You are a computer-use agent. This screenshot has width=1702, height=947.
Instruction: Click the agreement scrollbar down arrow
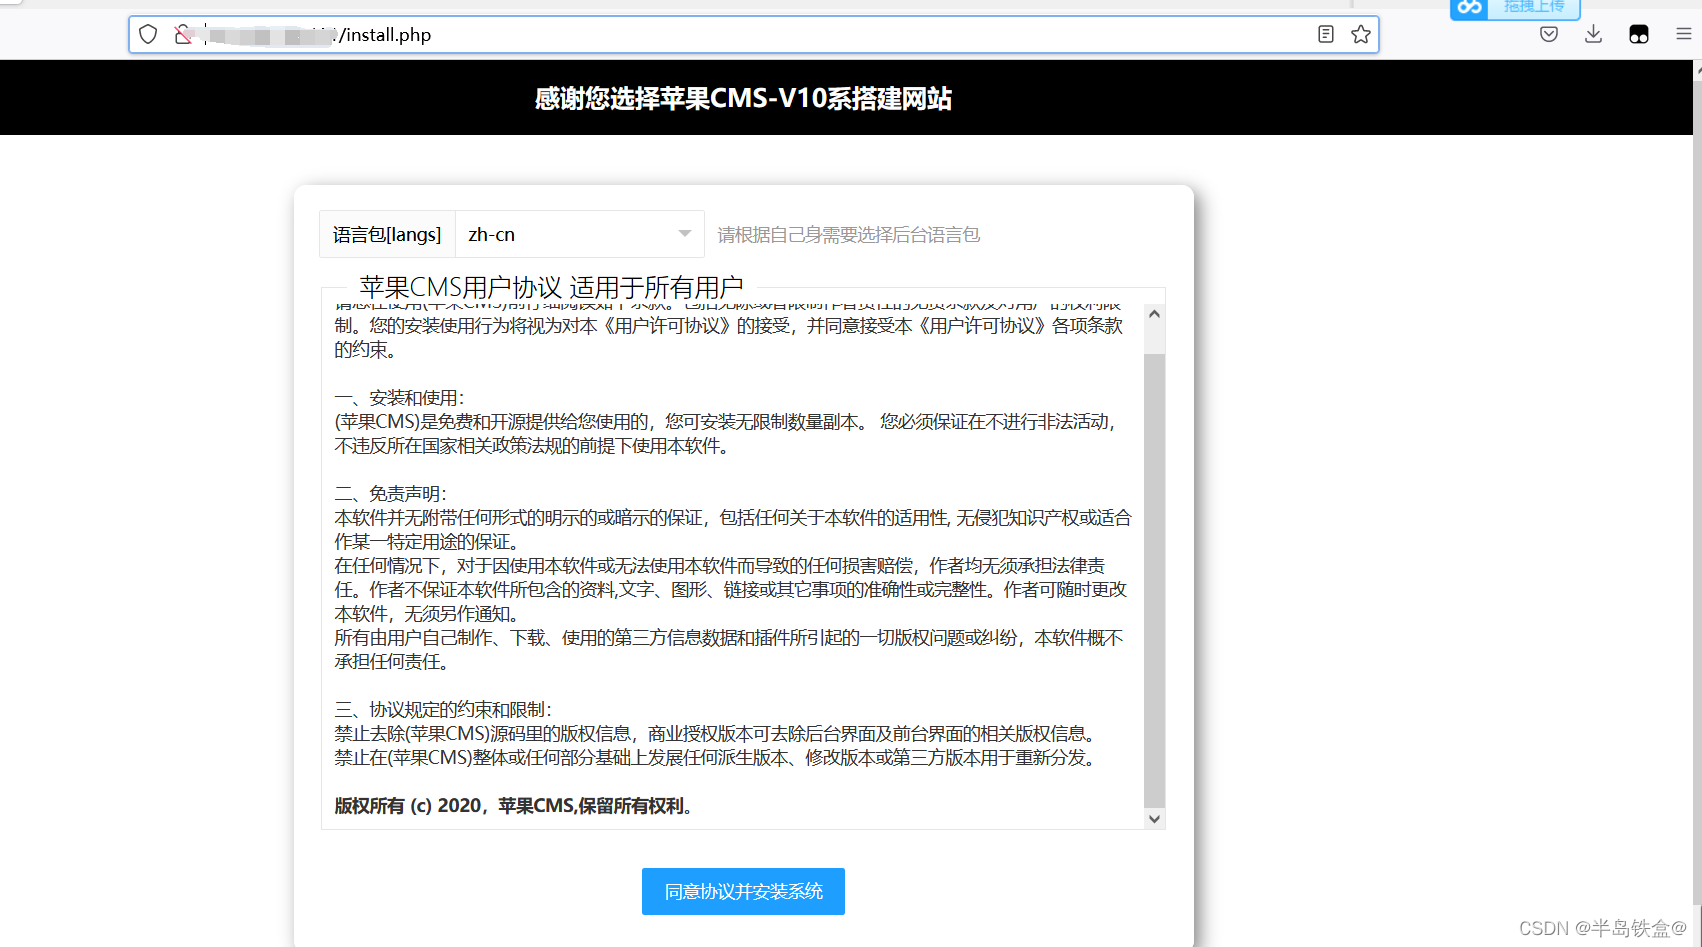pyautogui.click(x=1154, y=819)
